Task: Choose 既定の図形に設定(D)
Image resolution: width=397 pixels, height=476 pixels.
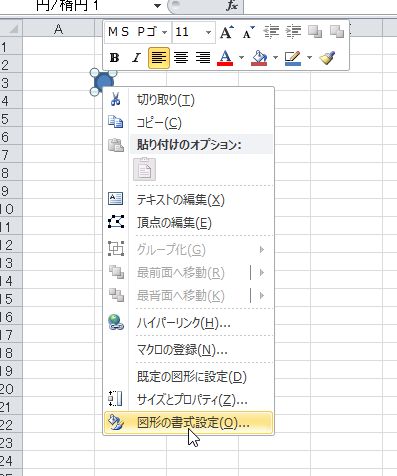Action: 189,377
